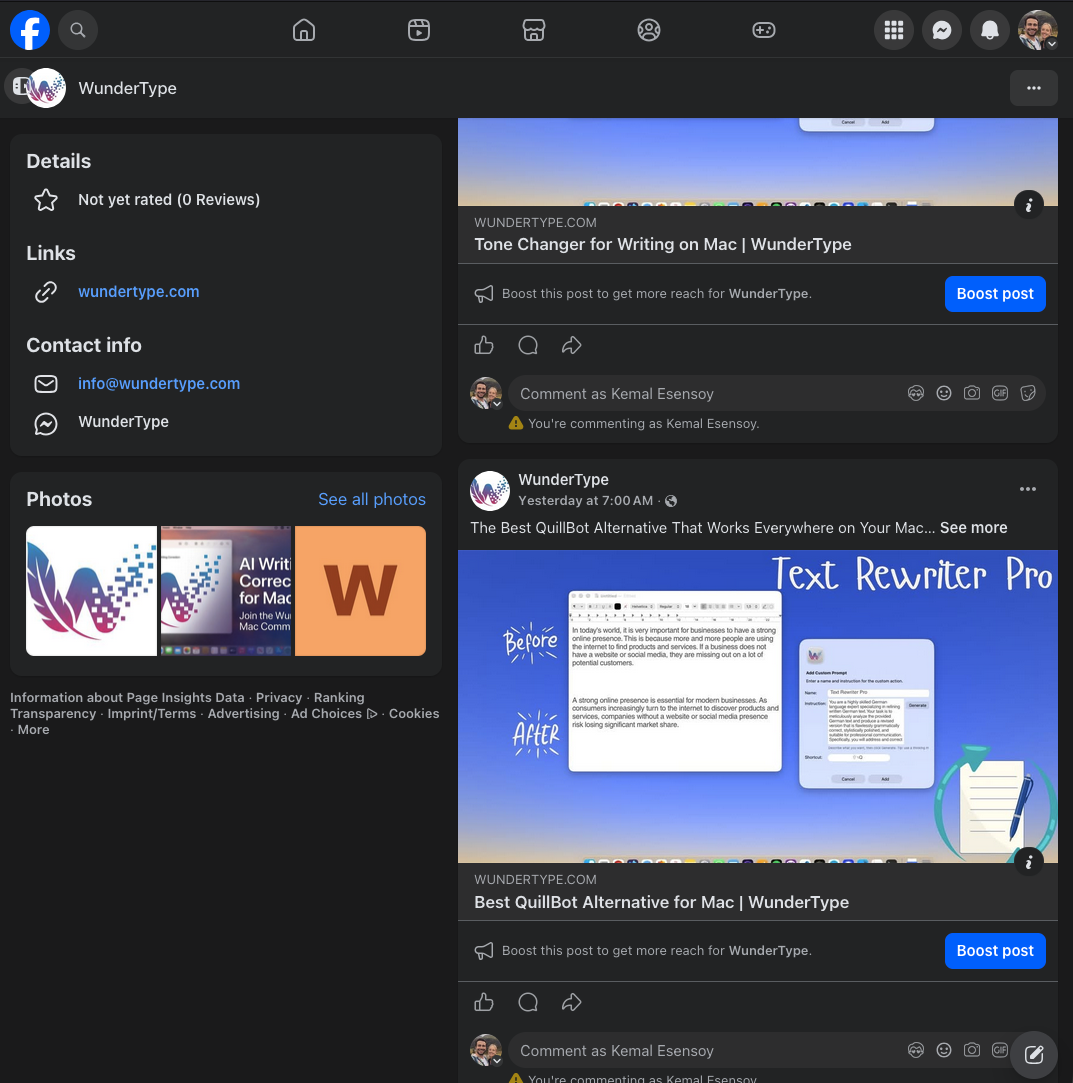
Task: Insert emoji in Tone Changer comment
Action: 944,393
